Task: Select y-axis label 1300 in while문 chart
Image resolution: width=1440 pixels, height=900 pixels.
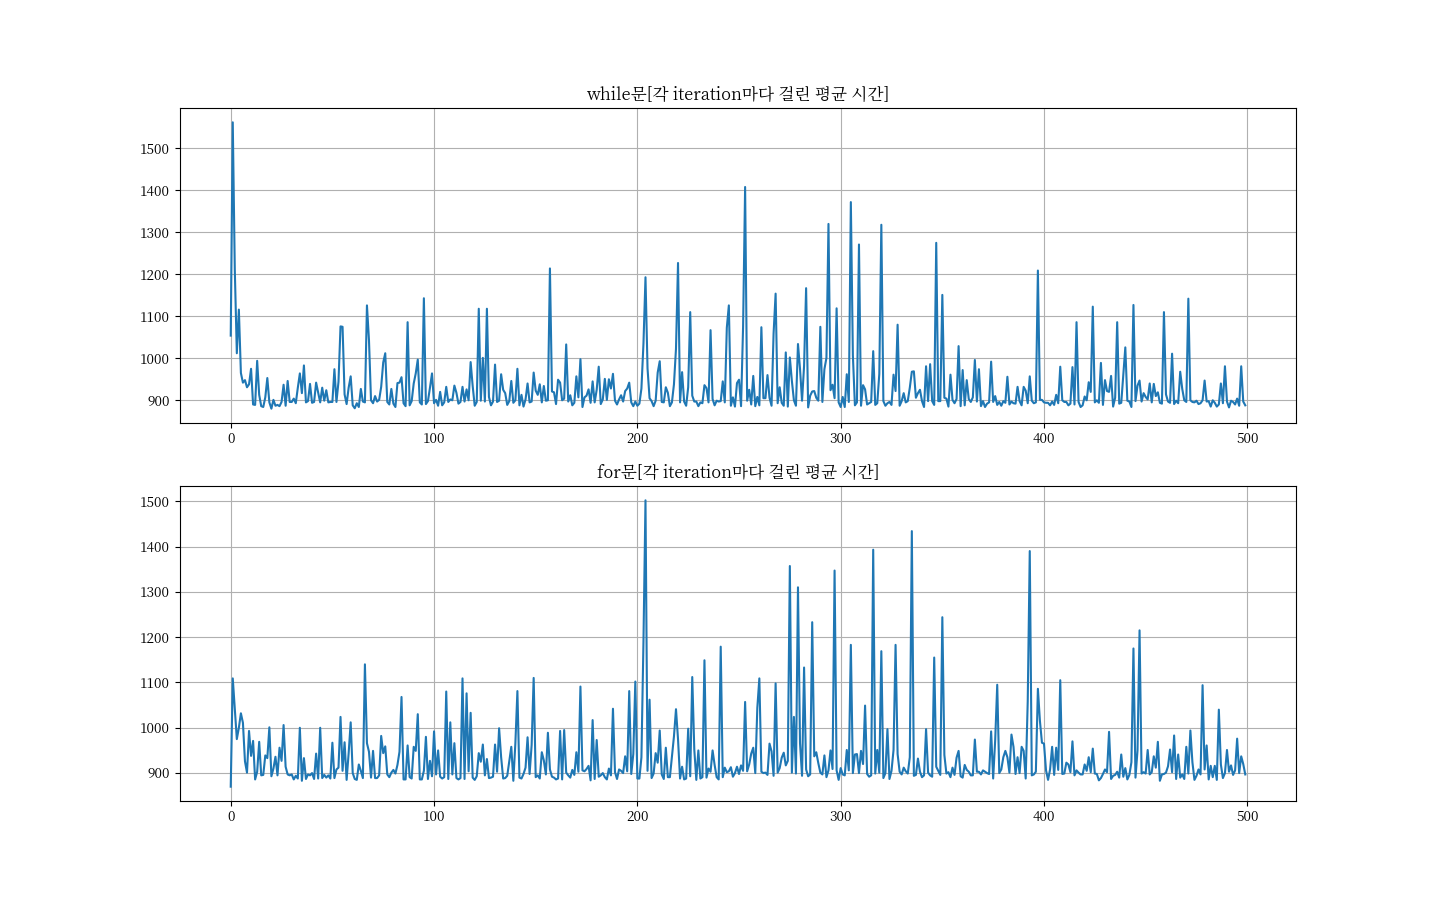Action: 155,233
